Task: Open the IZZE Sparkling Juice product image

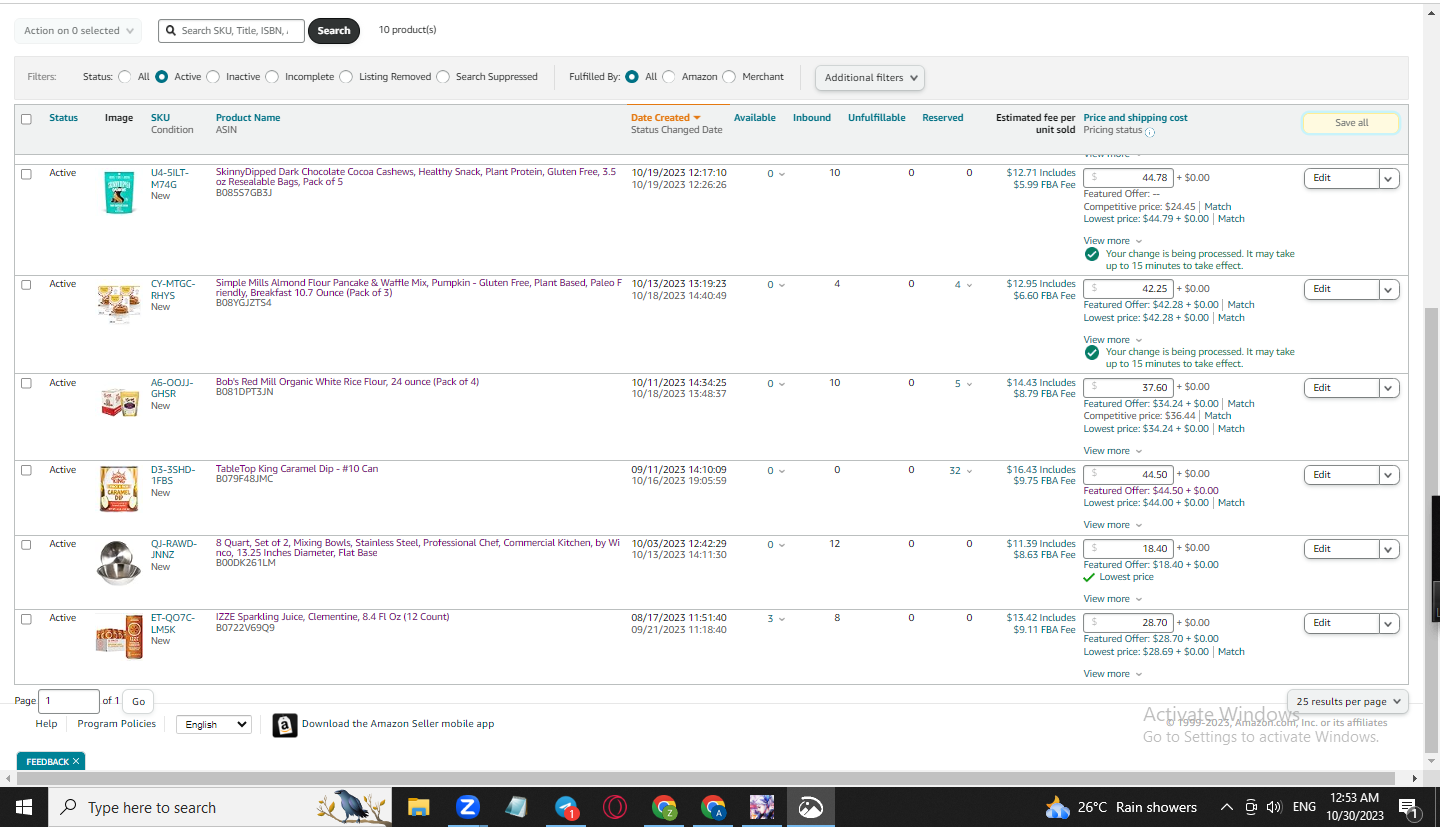Action: 119,637
